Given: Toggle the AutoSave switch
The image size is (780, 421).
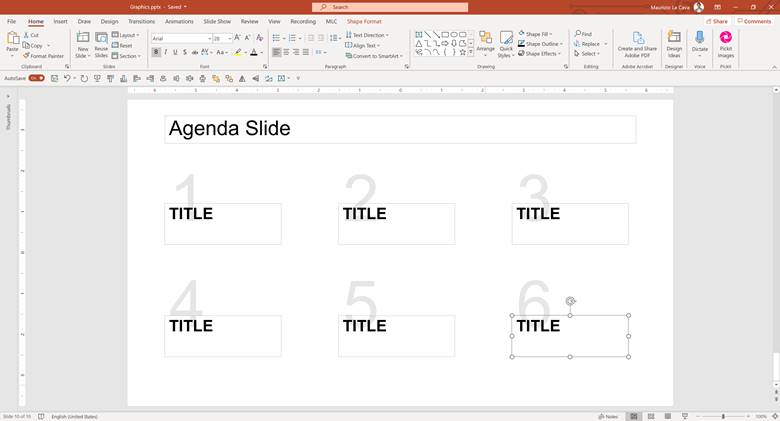Looking at the screenshot, I should pyautogui.click(x=36, y=78).
